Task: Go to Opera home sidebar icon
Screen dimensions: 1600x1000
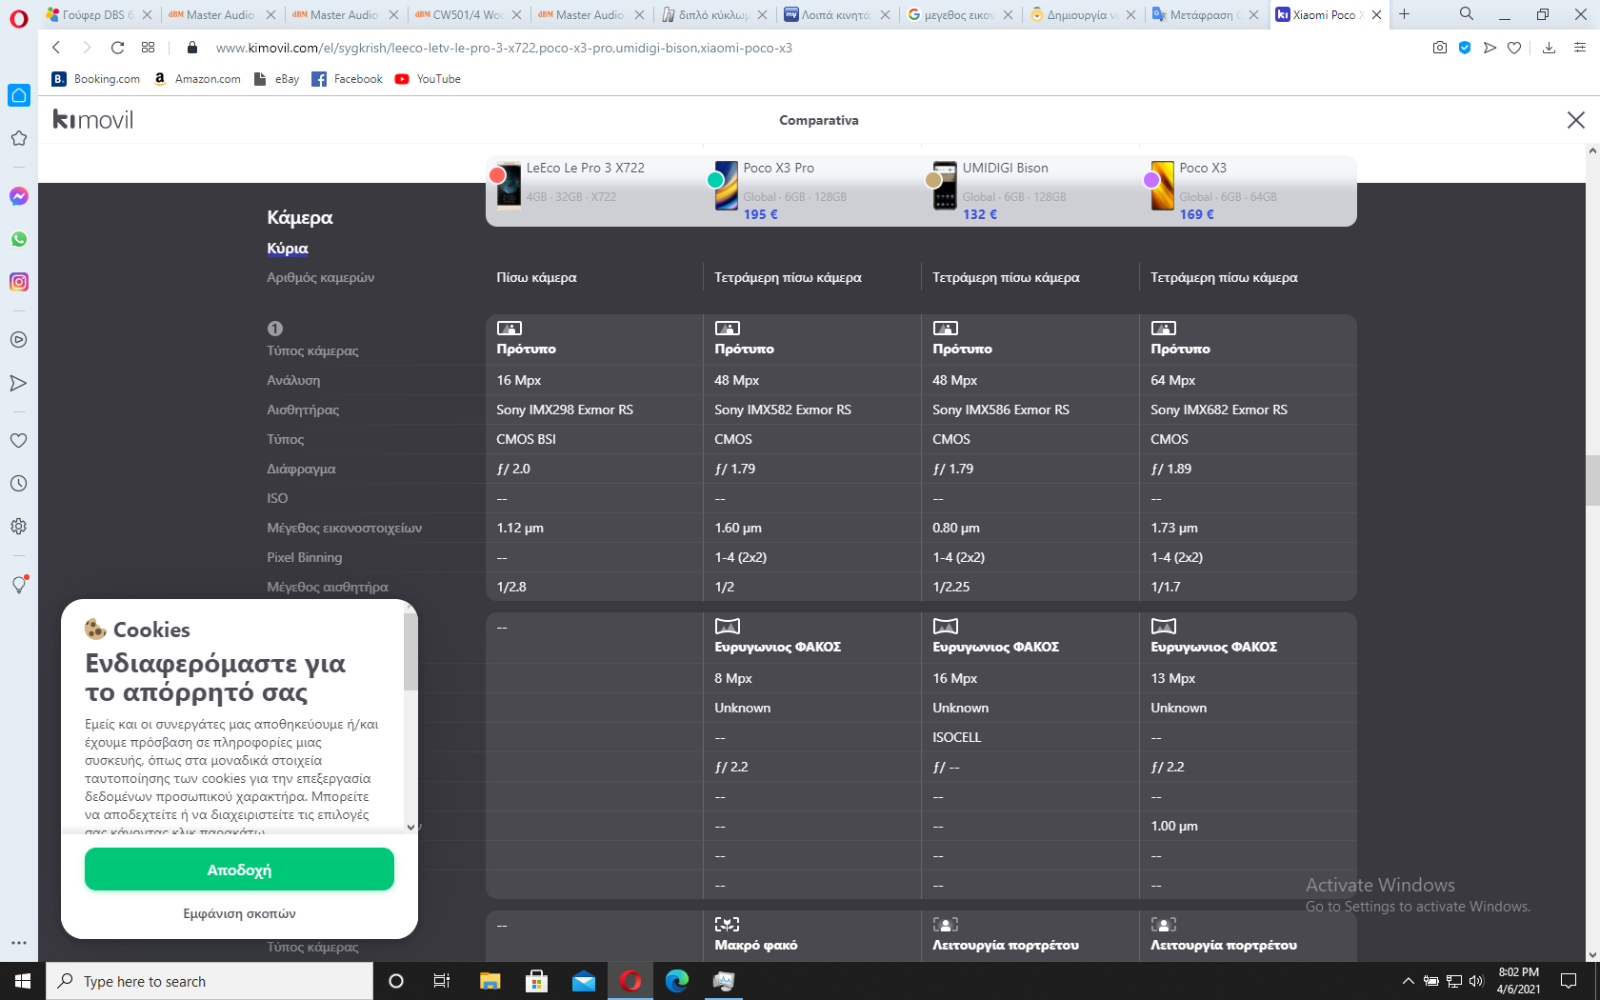Action: [x=18, y=95]
